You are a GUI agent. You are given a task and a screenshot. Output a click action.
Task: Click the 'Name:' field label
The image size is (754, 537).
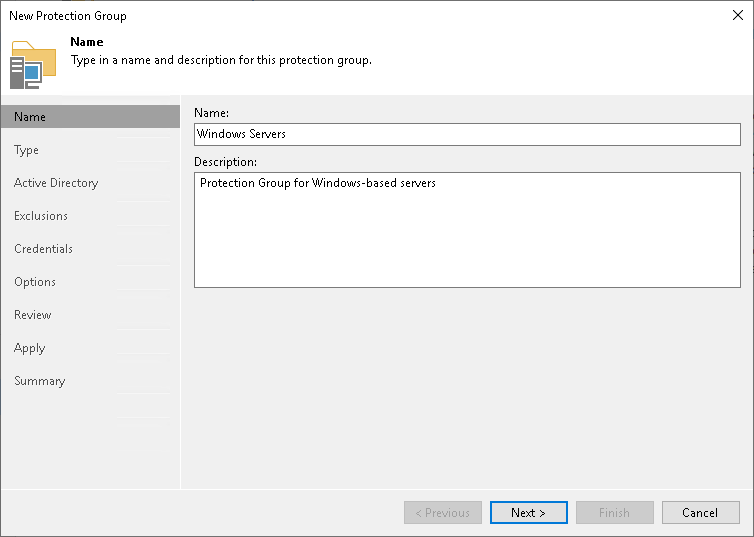click(212, 113)
